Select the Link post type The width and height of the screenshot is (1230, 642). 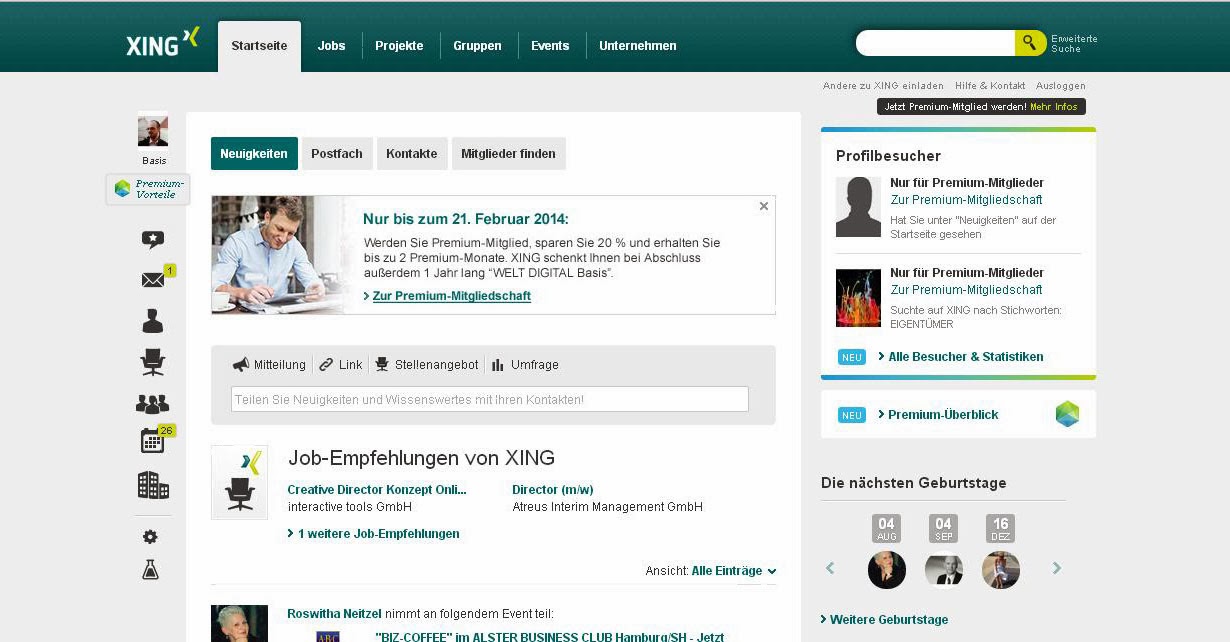pos(341,365)
